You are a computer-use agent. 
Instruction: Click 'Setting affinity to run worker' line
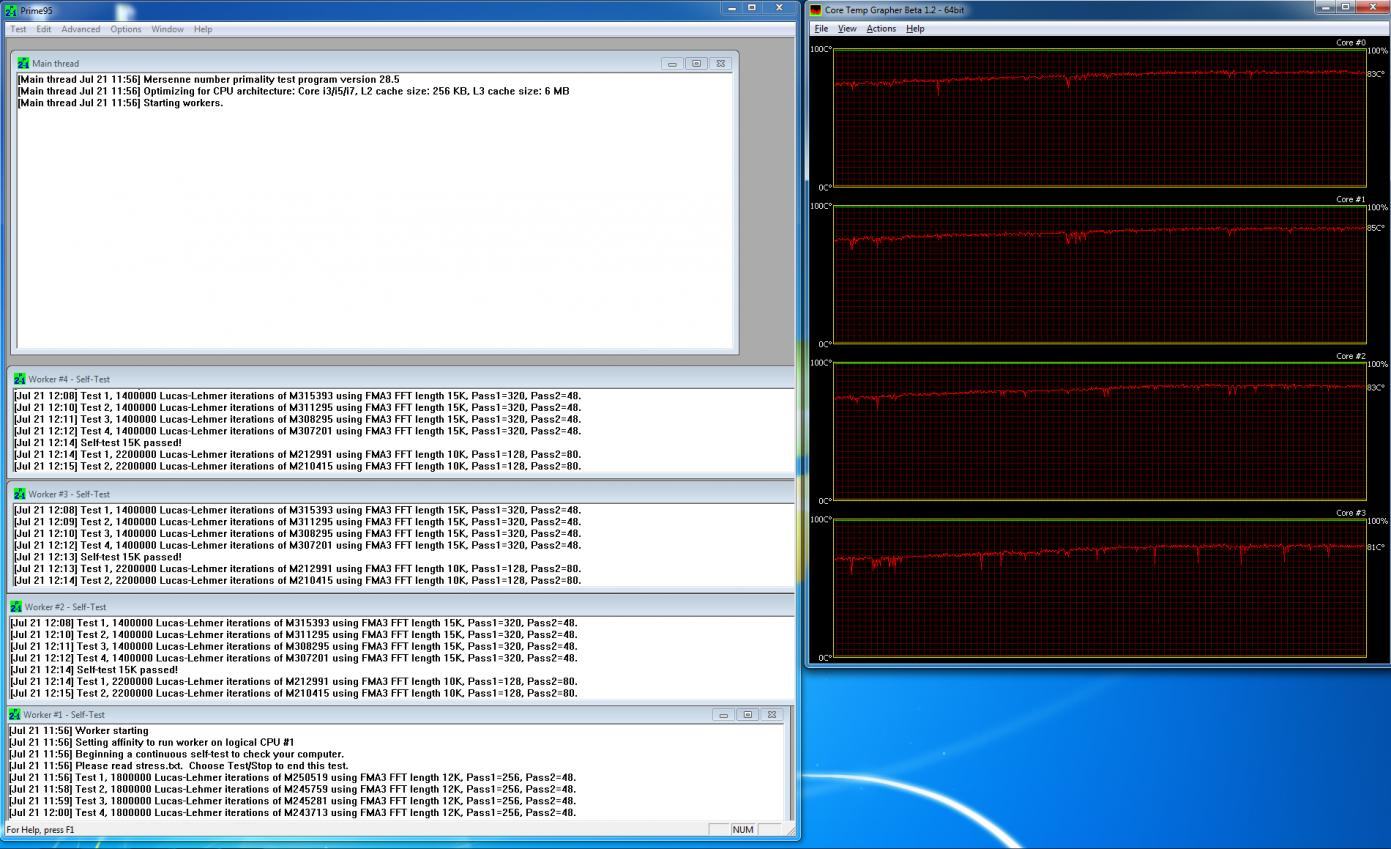pos(151,743)
